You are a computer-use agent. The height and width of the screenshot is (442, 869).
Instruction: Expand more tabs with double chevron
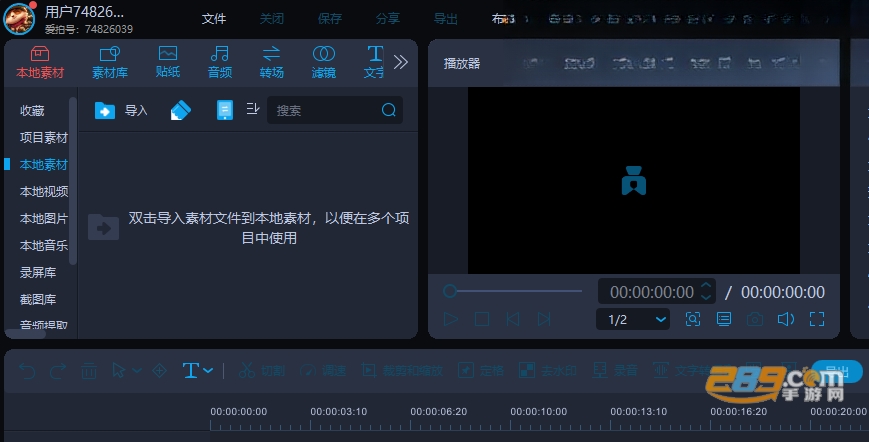pos(401,62)
